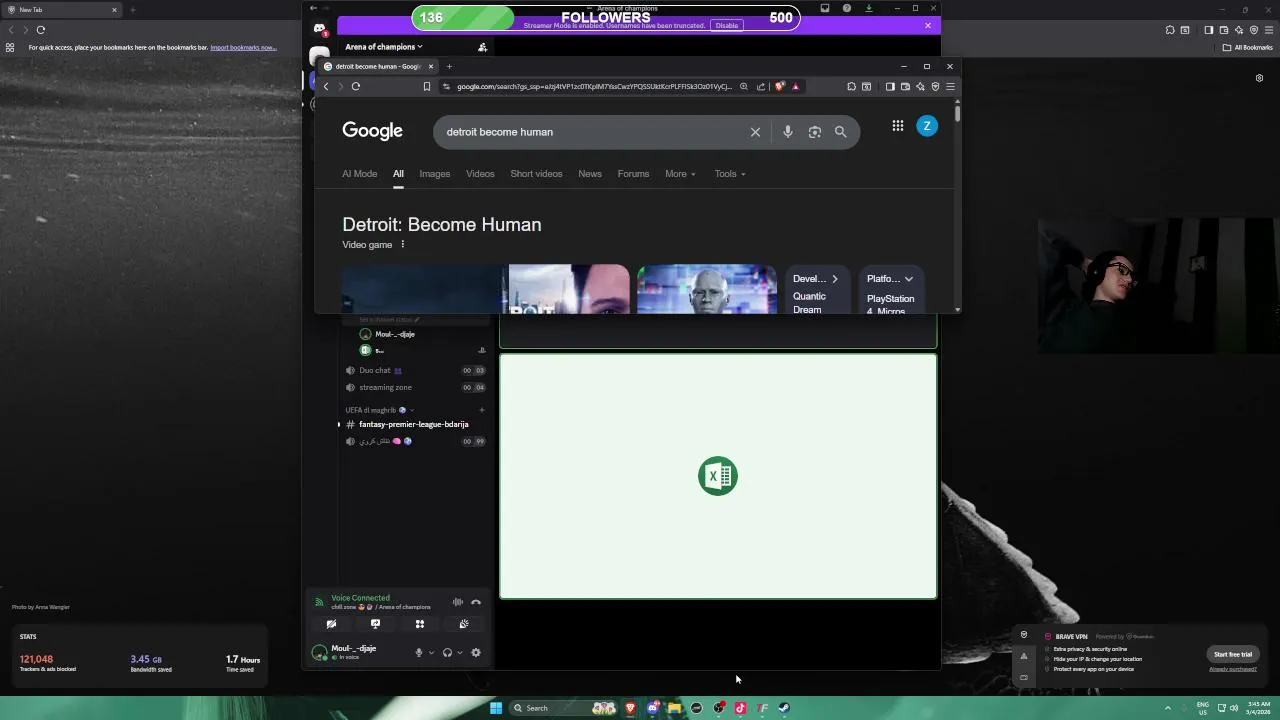Start Google voice search with microphone
Image resolution: width=1280 pixels, height=720 pixels.
point(788,132)
